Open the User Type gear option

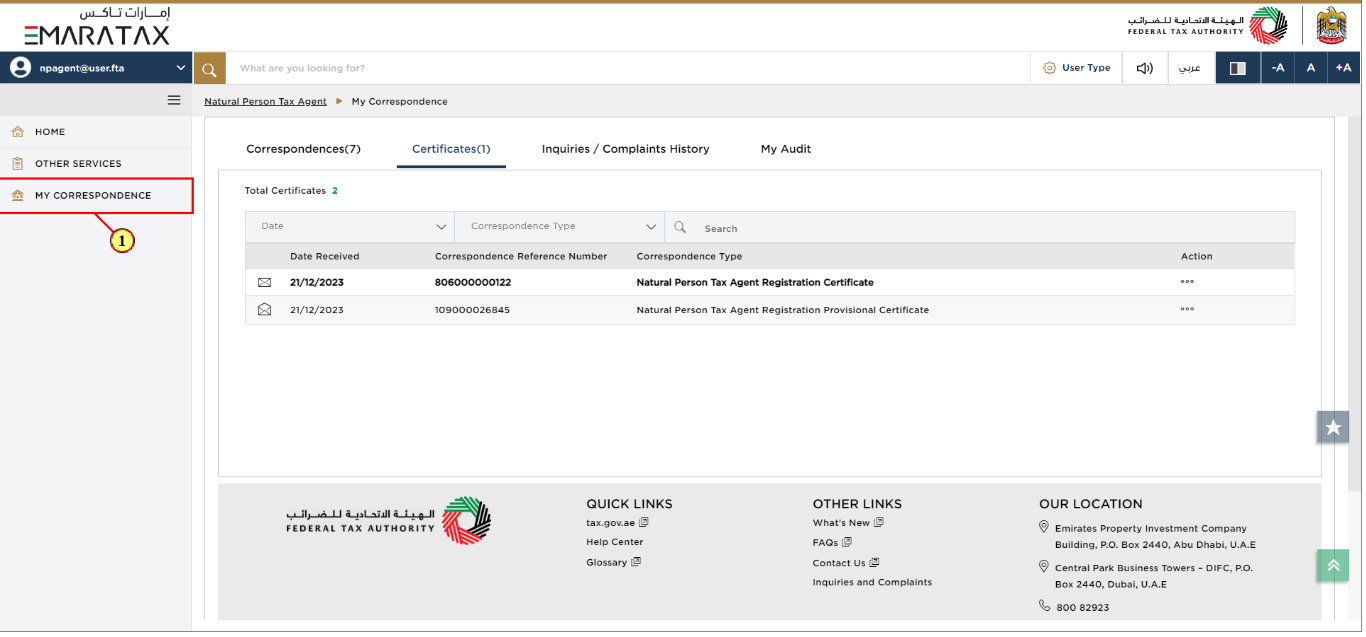(1077, 68)
